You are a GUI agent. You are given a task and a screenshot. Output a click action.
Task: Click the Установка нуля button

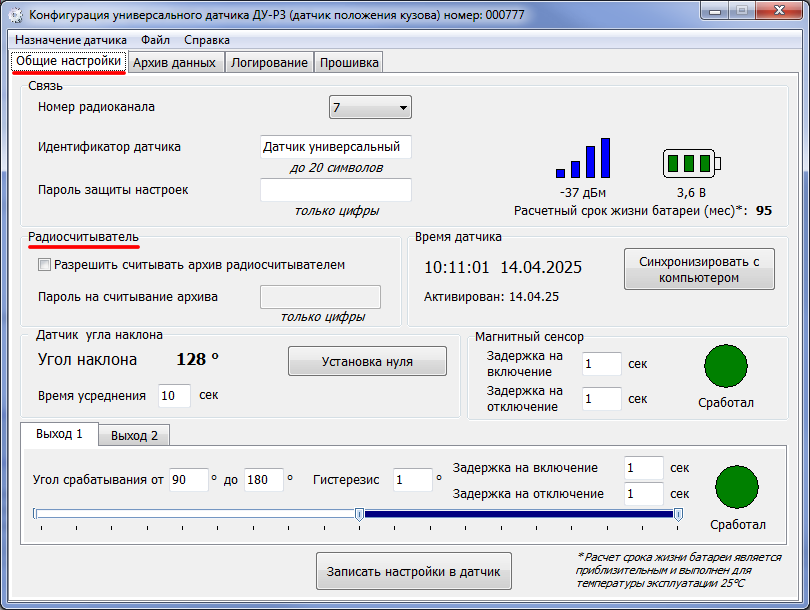click(x=367, y=362)
